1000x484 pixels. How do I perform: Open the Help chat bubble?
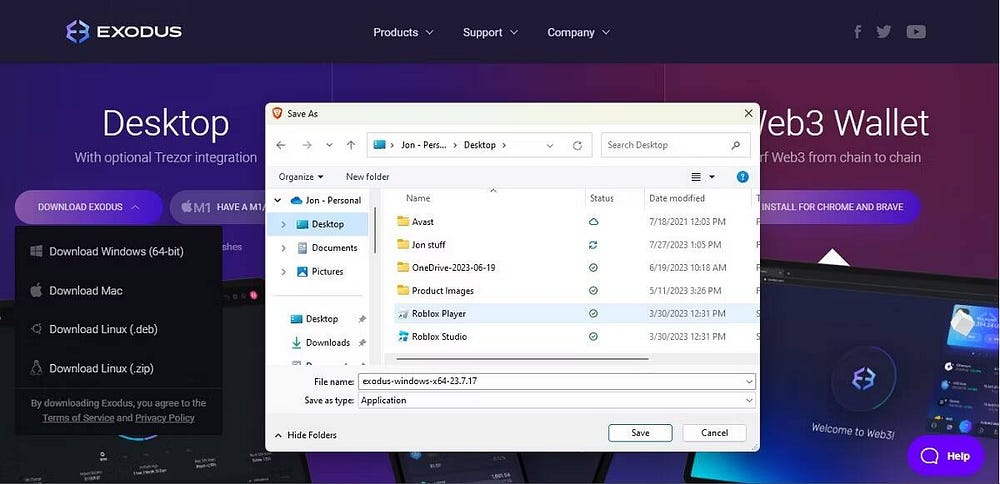945,455
